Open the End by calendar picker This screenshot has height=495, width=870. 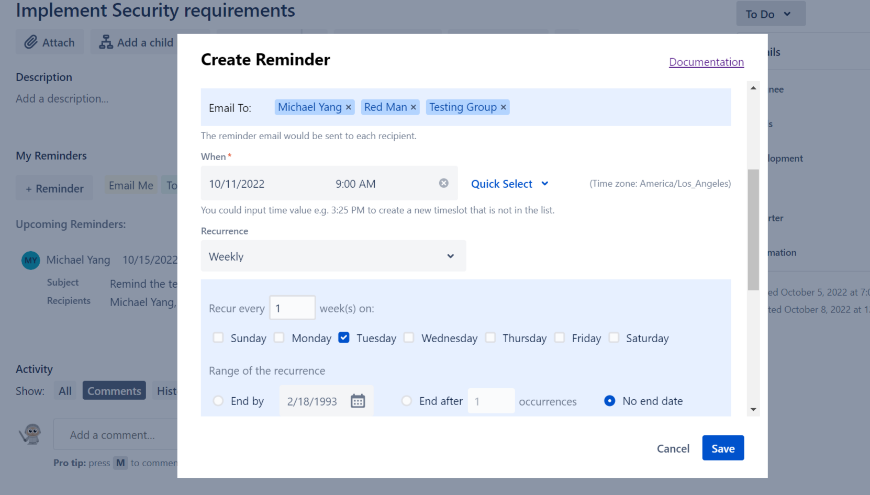[357, 401]
